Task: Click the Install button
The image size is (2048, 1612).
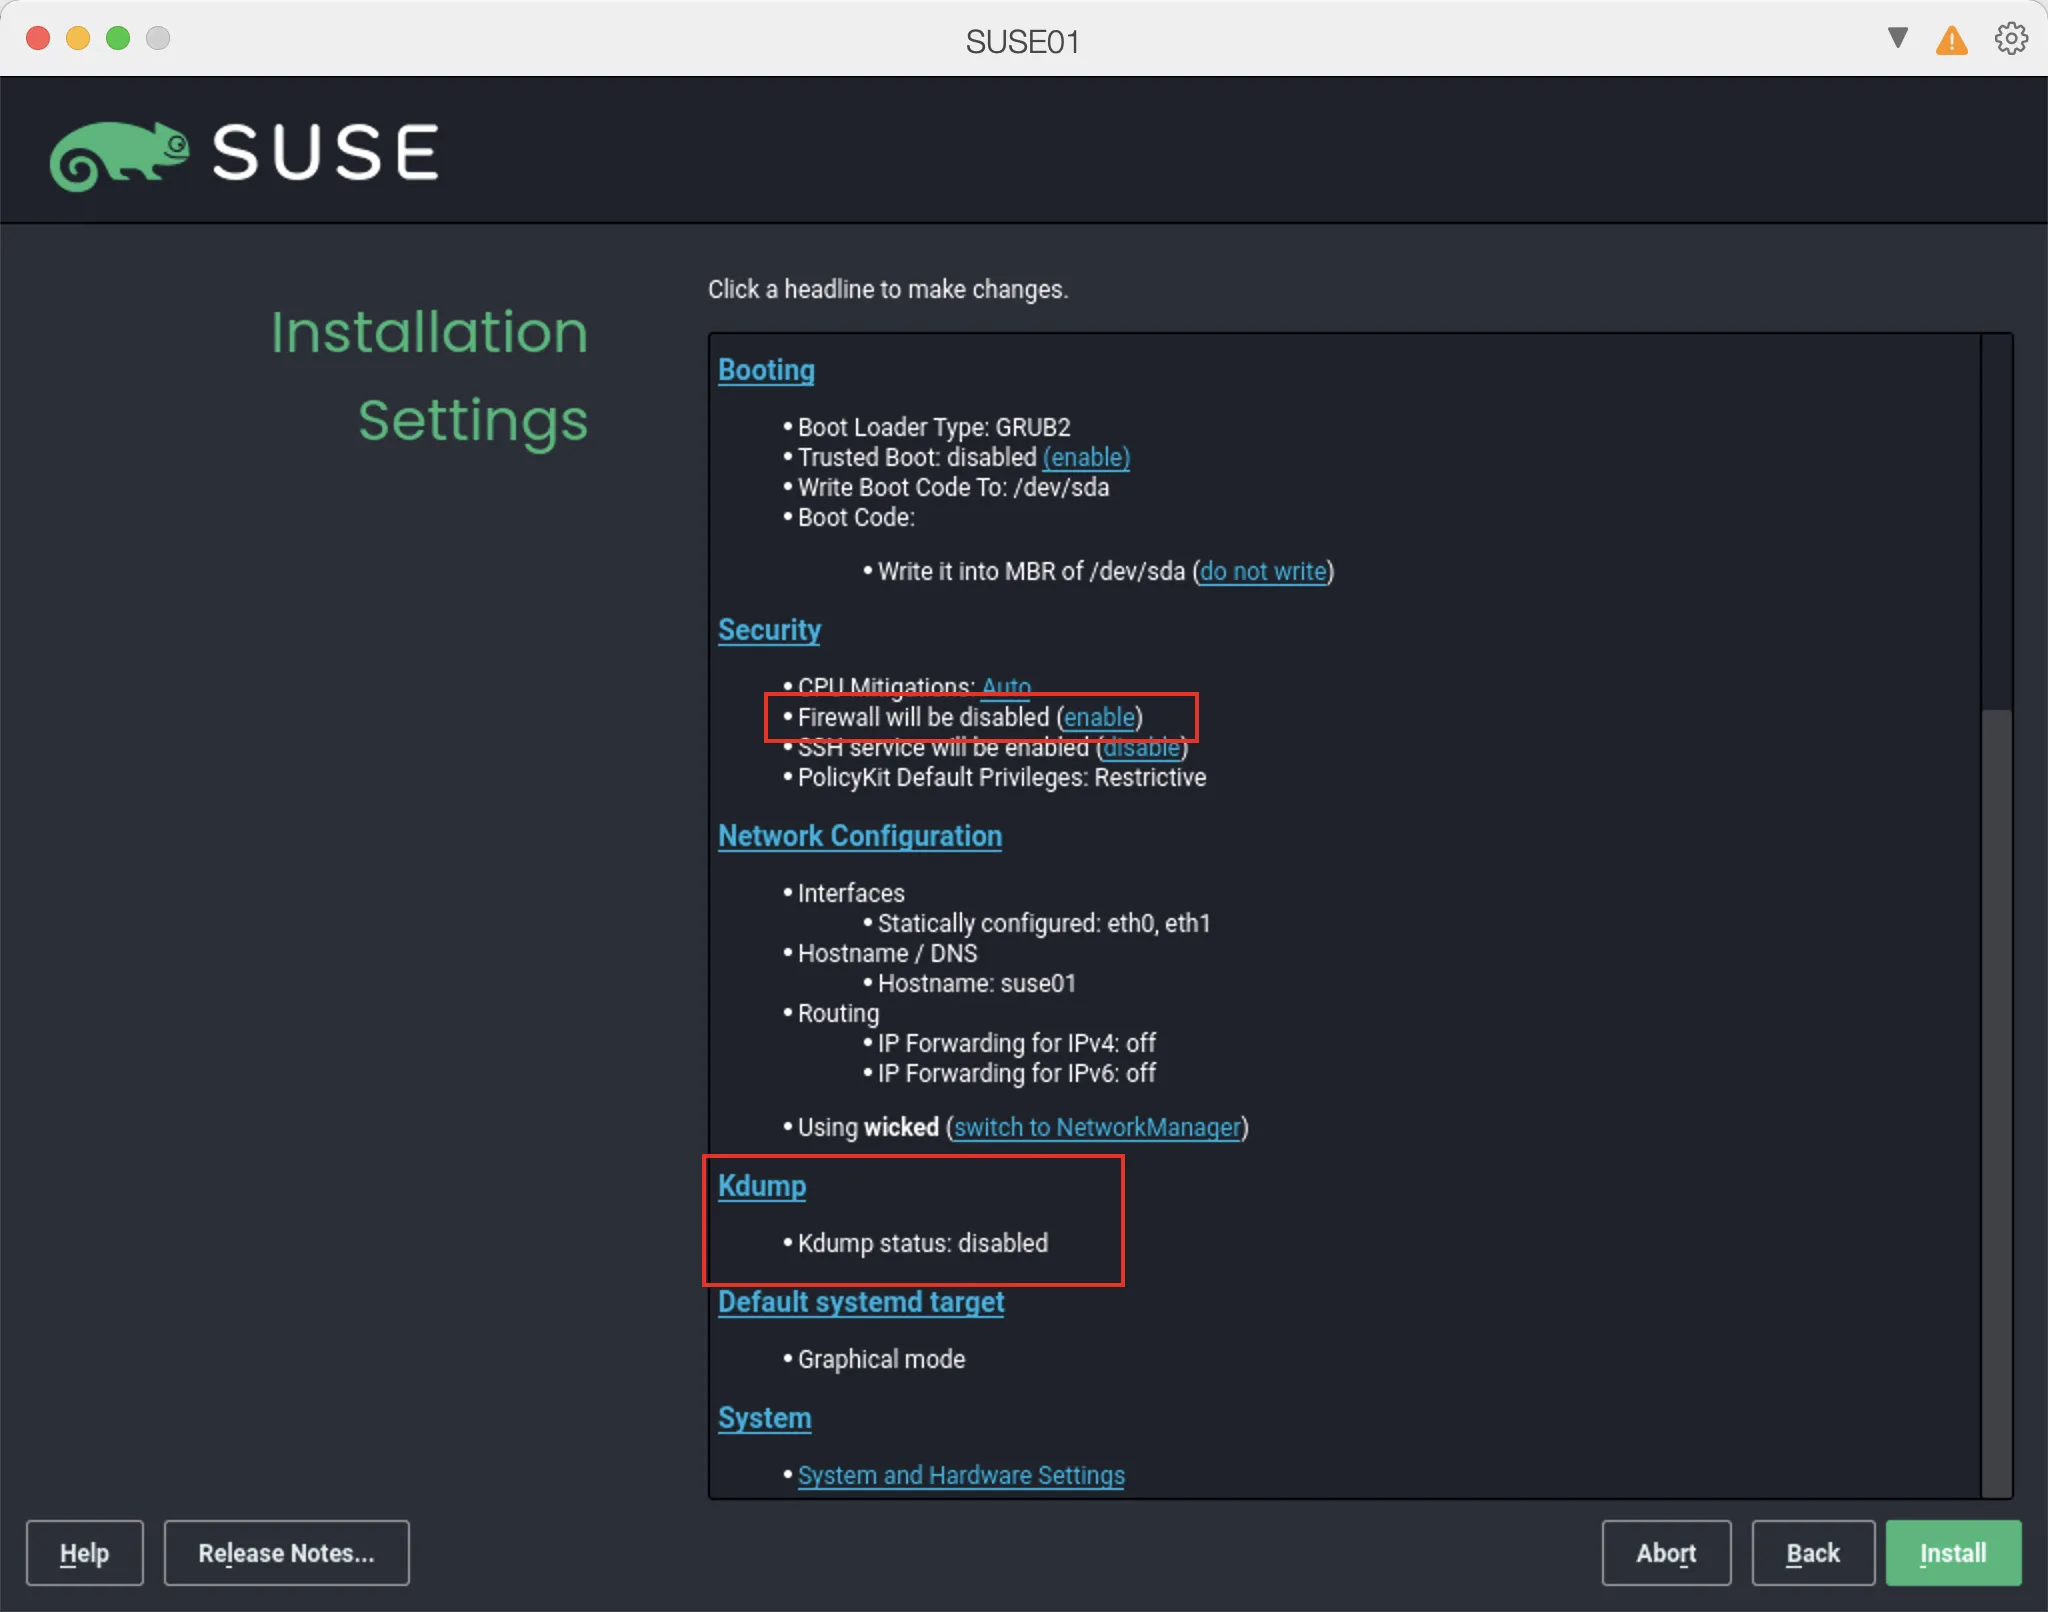Action: point(1950,1552)
